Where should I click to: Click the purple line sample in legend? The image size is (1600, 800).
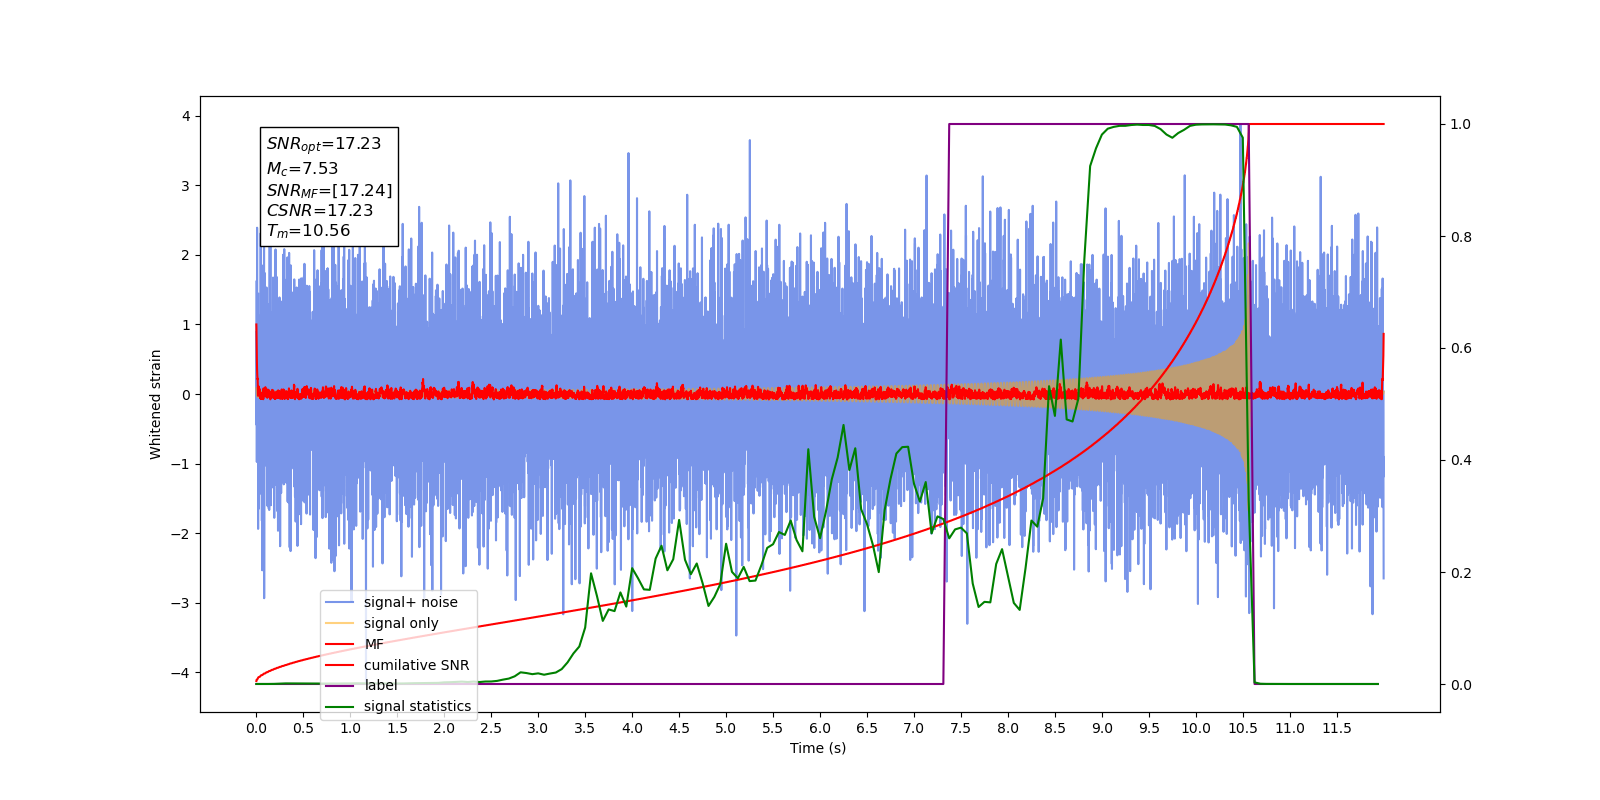(340, 685)
